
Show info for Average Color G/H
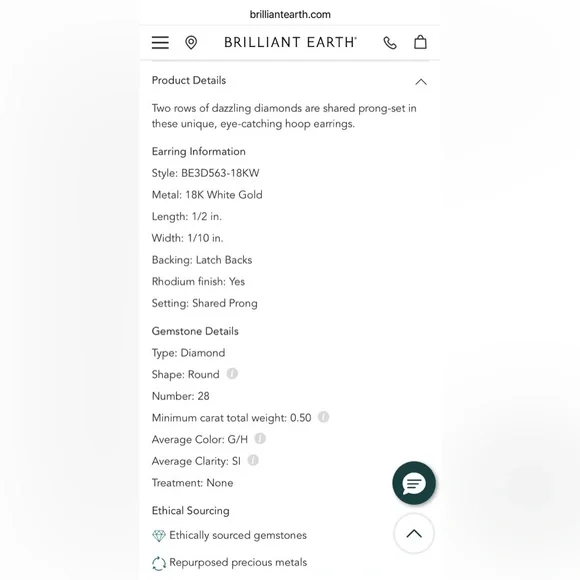click(260, 439)
